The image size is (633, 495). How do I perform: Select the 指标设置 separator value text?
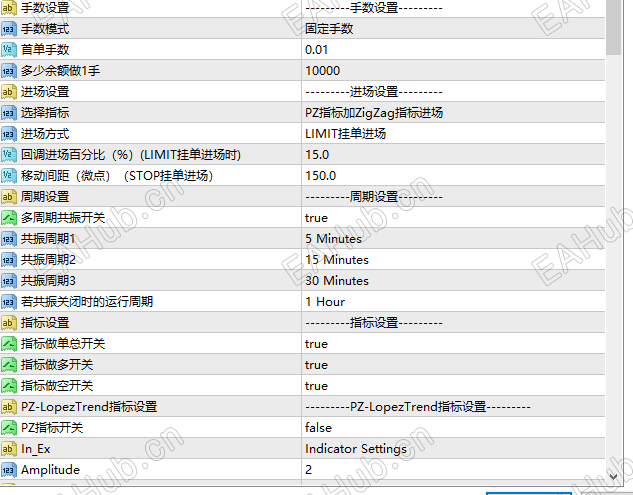click(374, 323)
